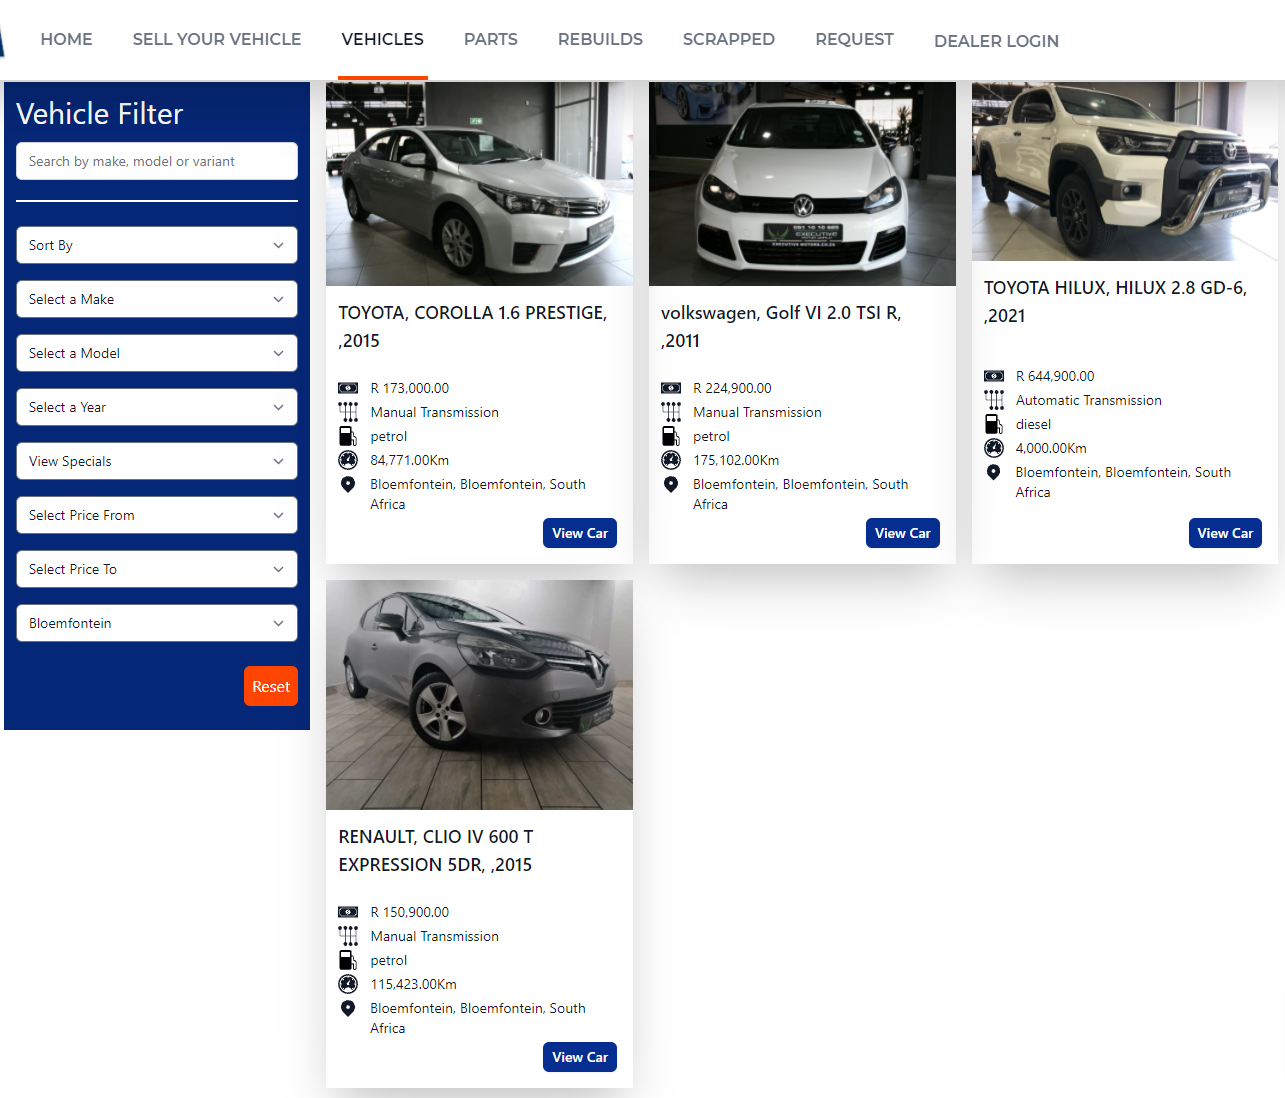Click the 175,102.00Km mileage text
Screen dimensions: 1285x1098
pyautogui.click(x=736, y=460)
